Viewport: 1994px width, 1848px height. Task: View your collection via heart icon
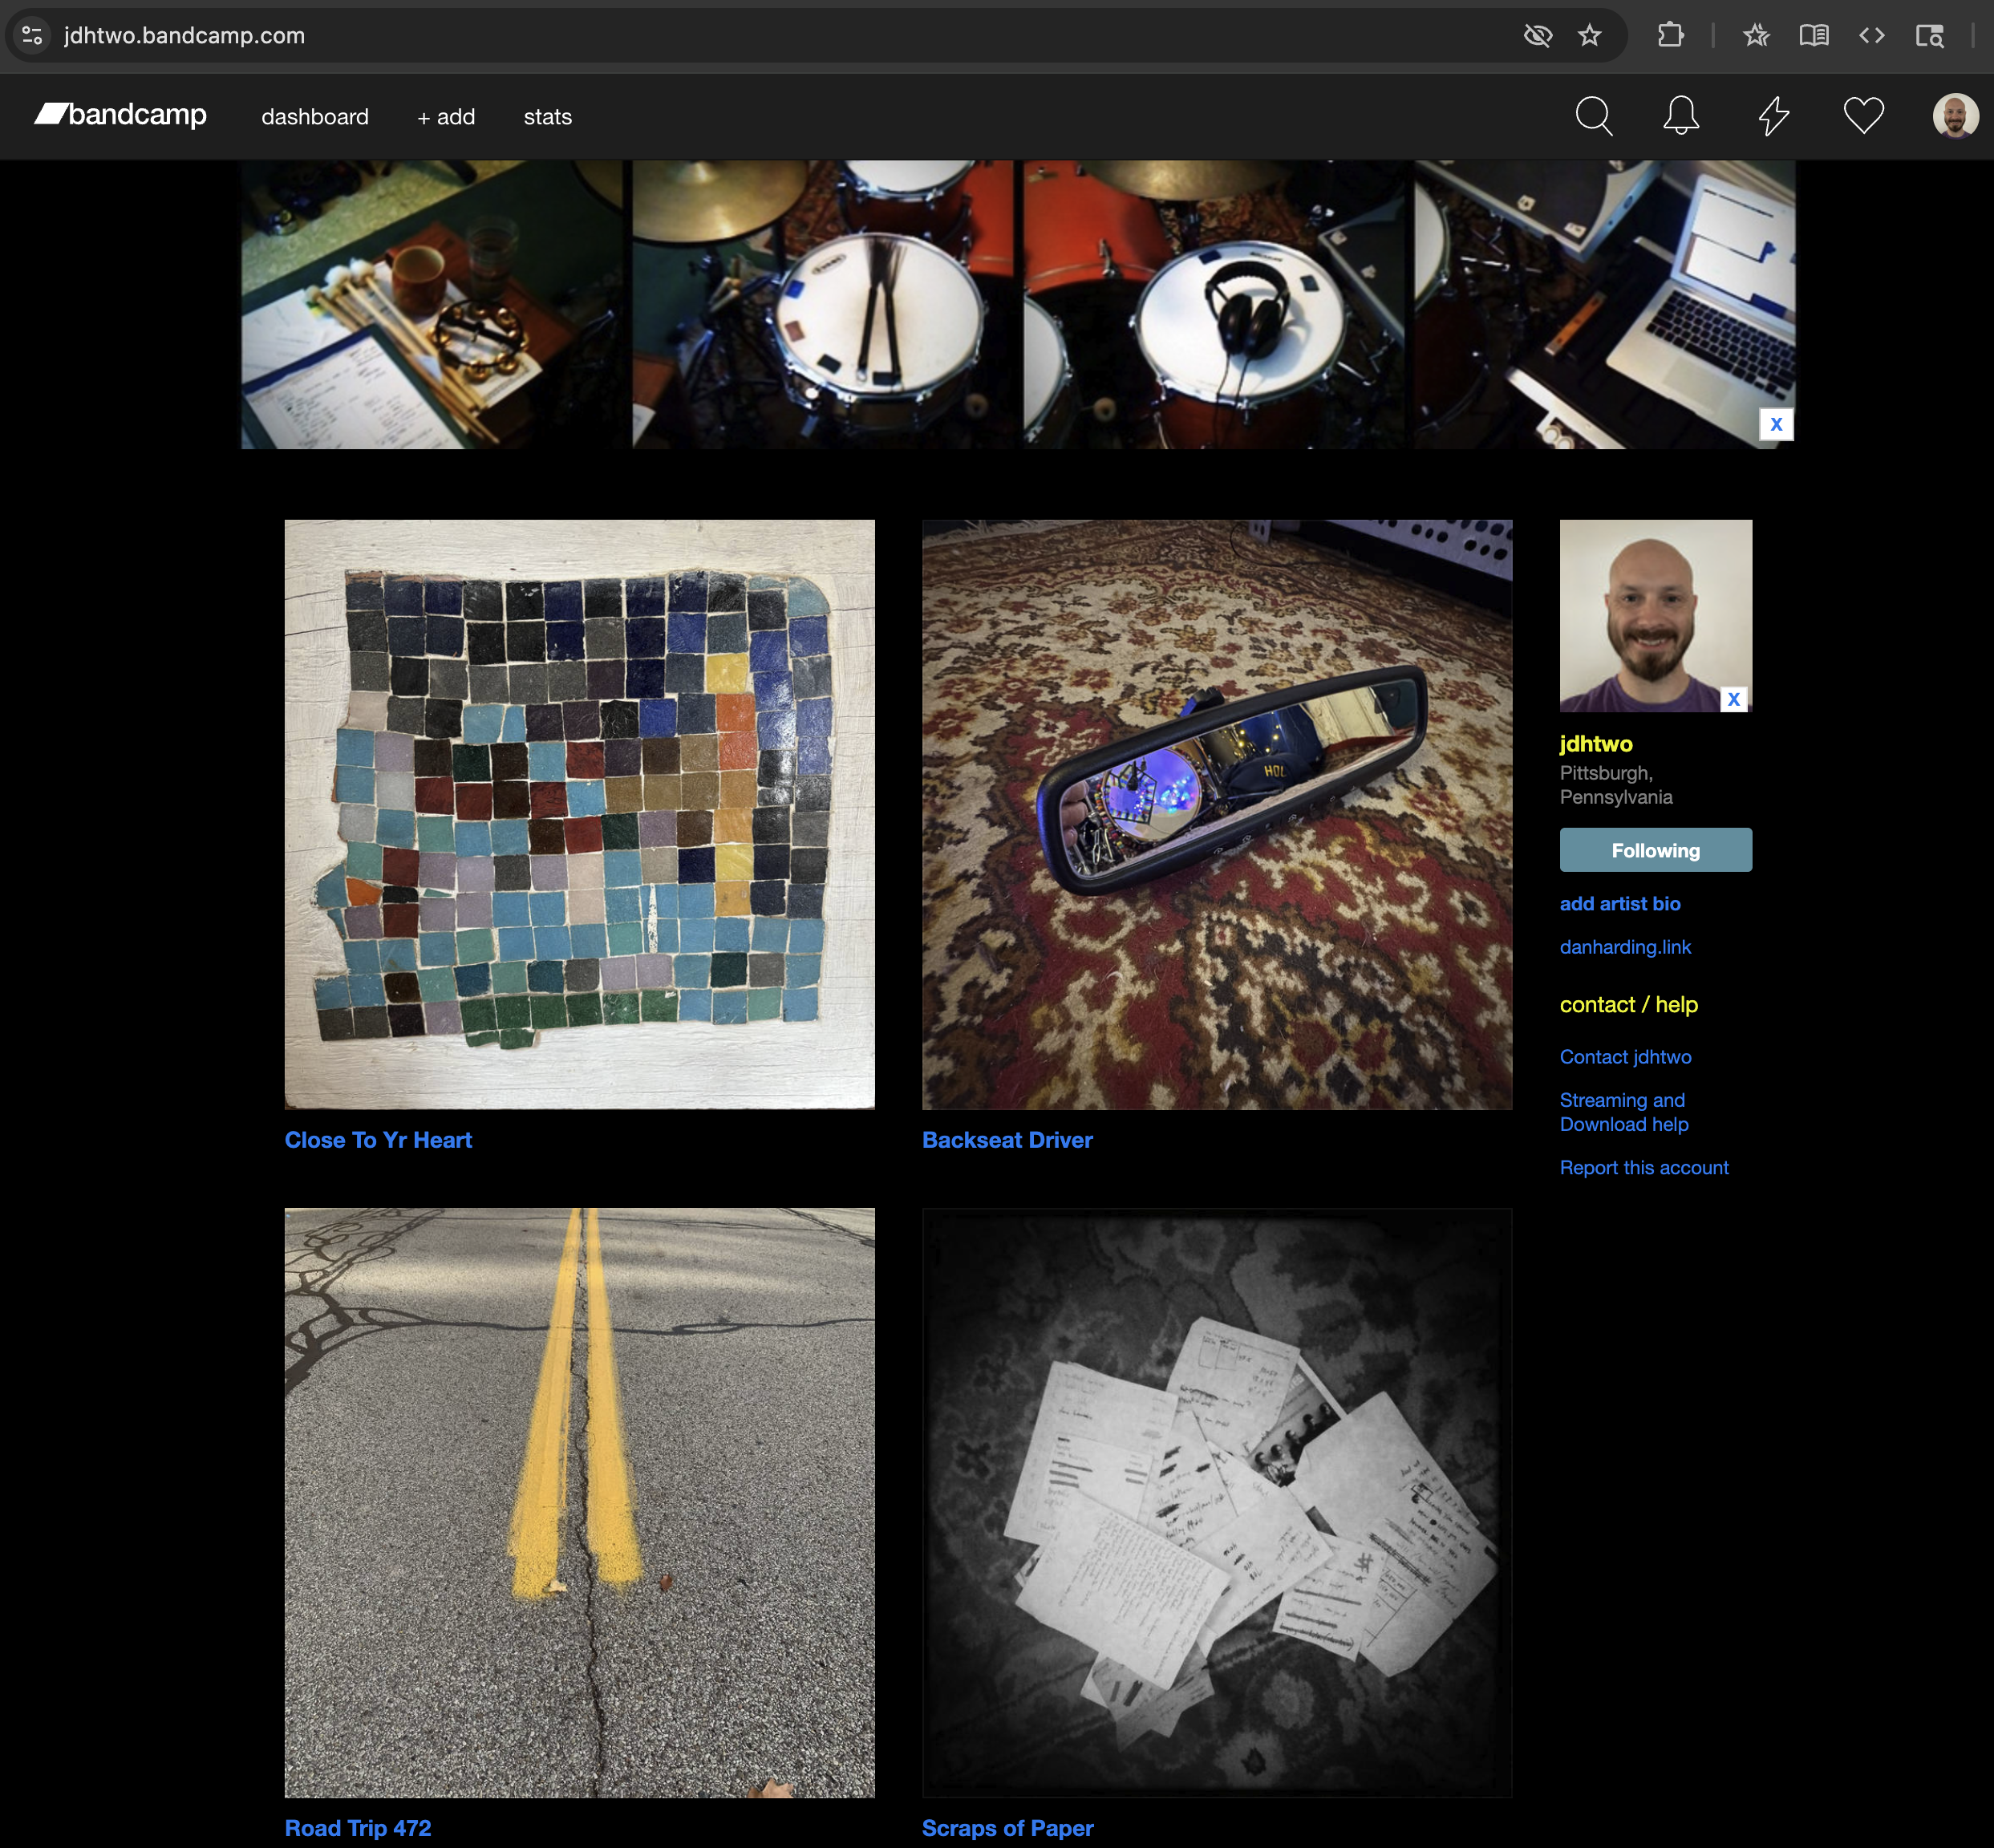(1863, 116)
